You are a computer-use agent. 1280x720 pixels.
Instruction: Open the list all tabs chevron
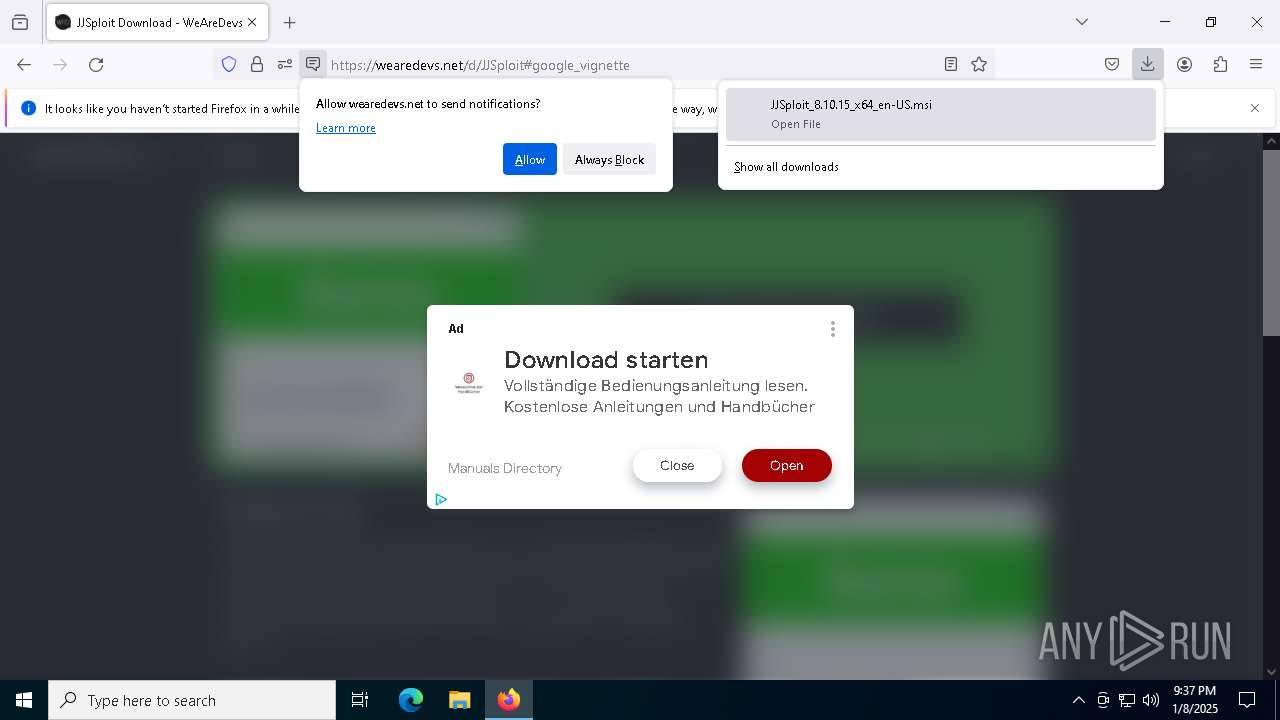(x=1081, y=22)
